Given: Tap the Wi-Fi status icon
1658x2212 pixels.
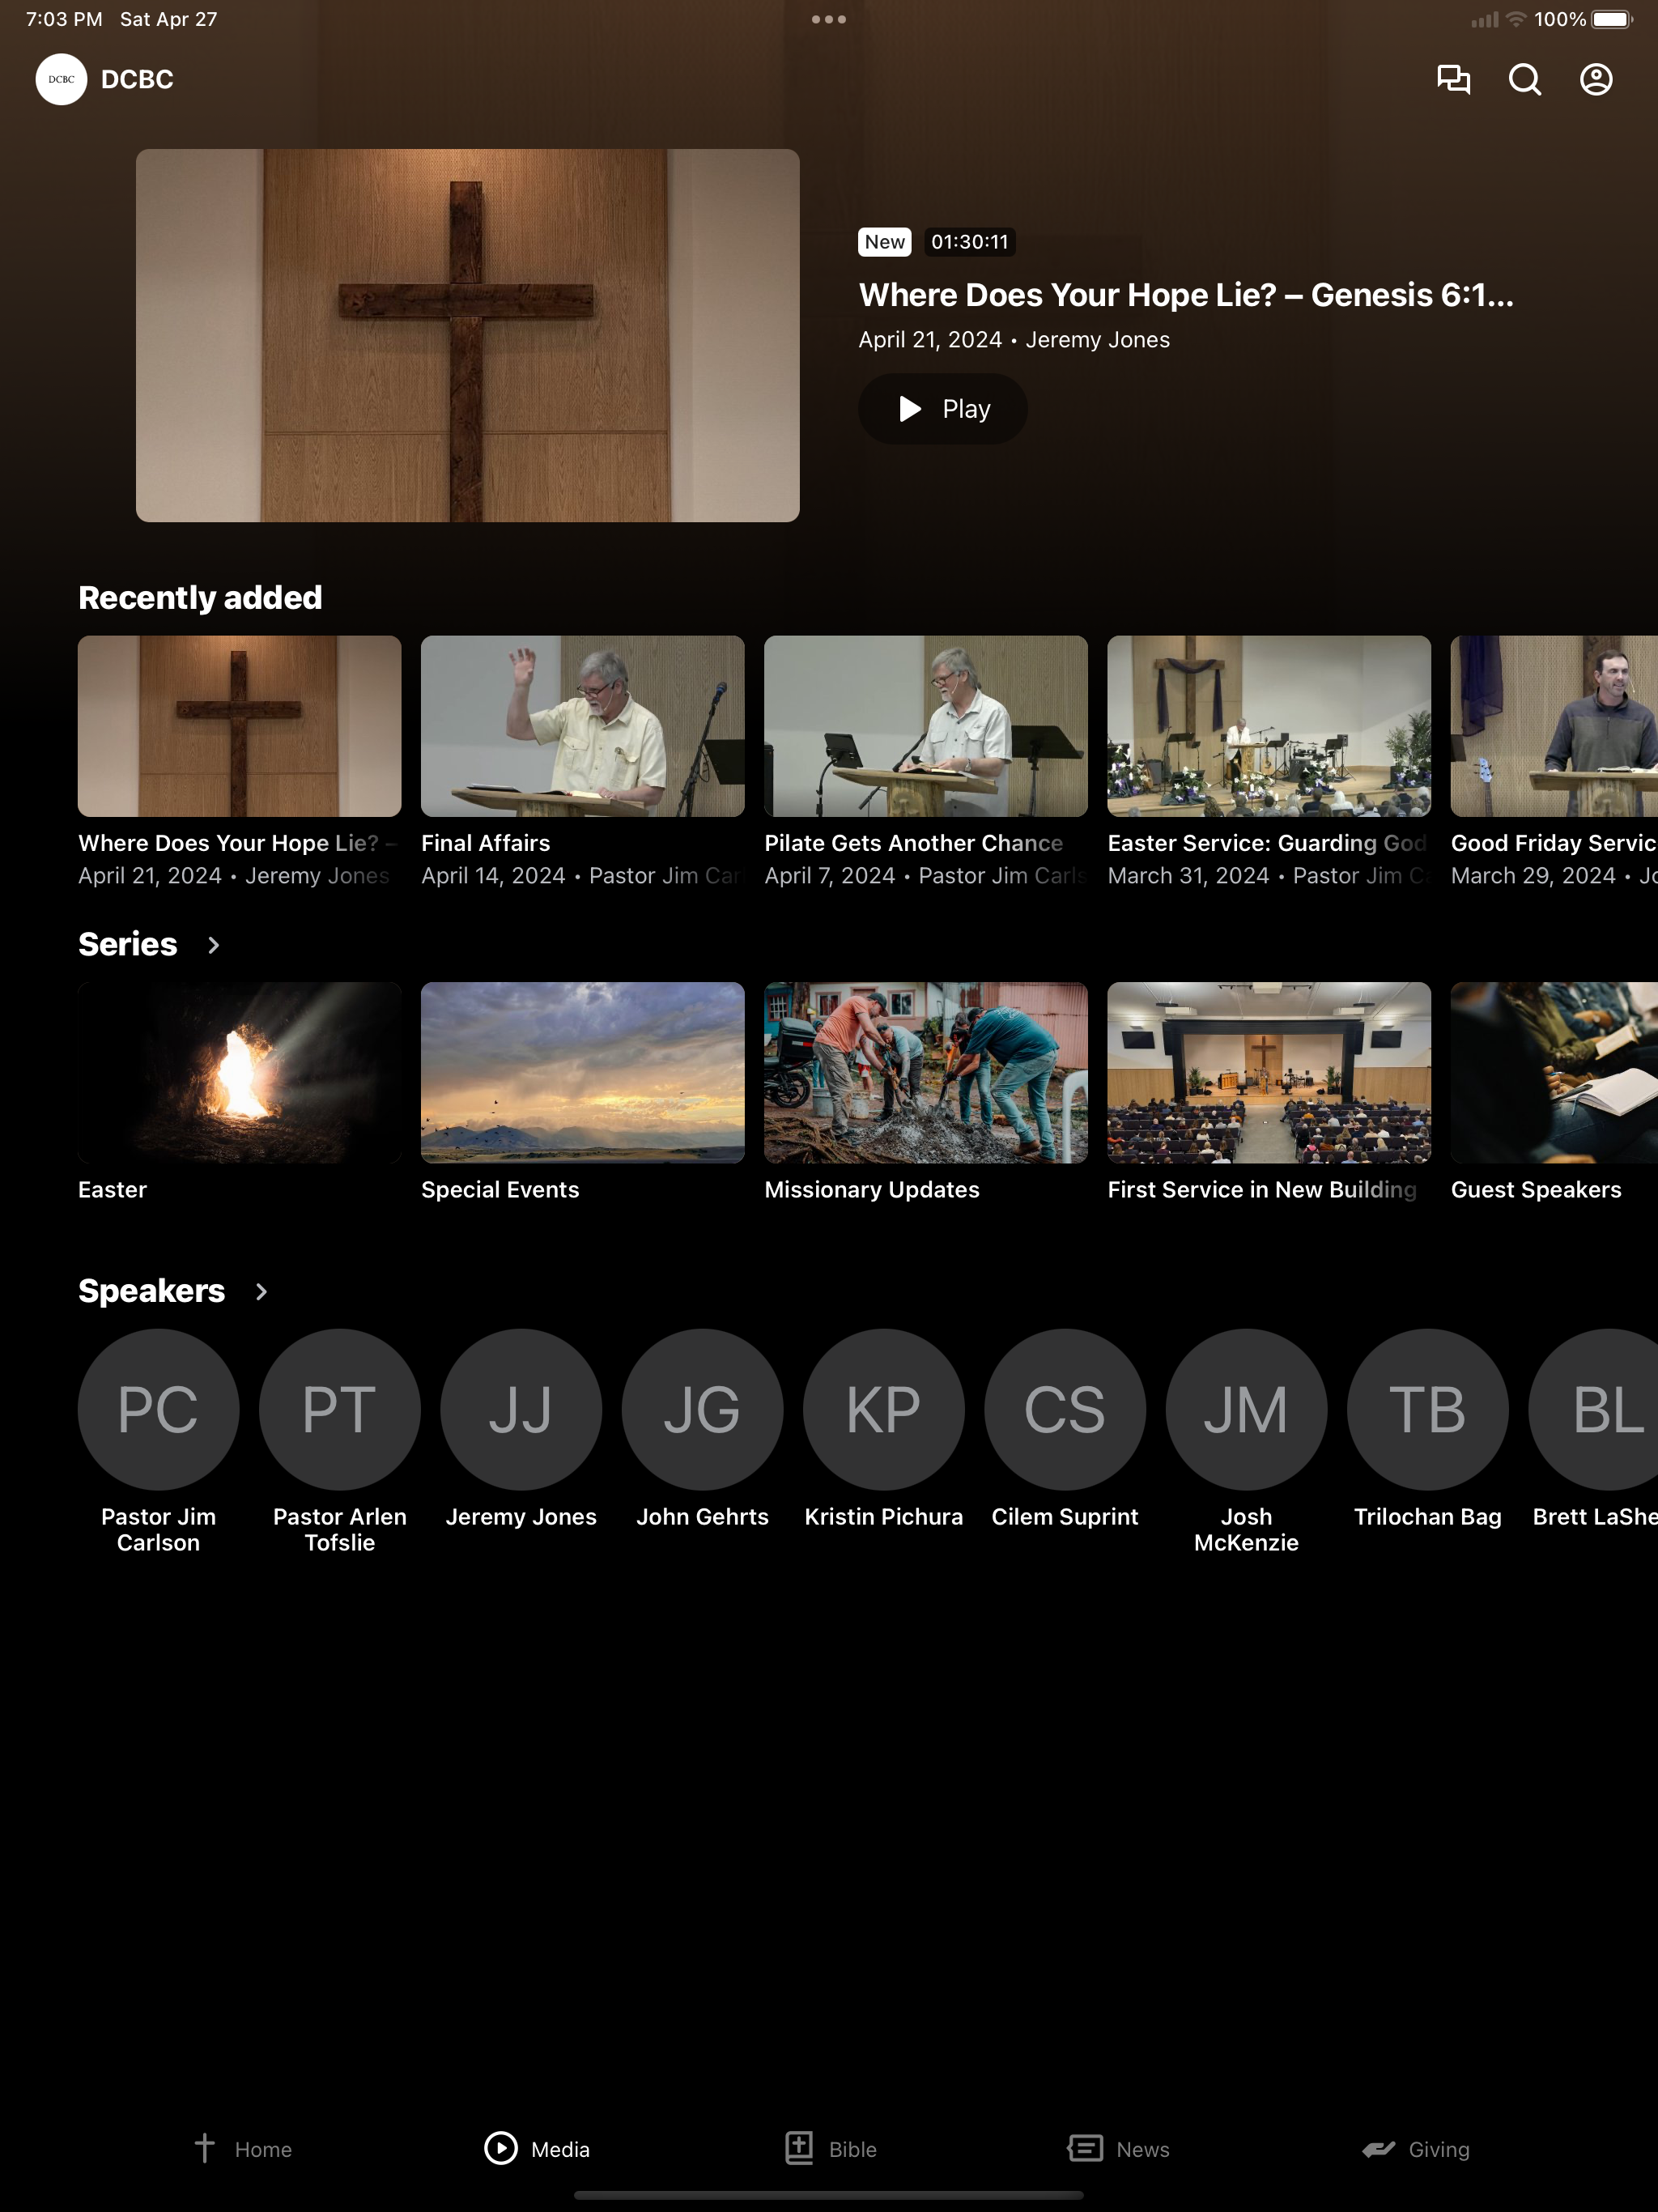Looking at the screenshot, I should point(1516,19).
